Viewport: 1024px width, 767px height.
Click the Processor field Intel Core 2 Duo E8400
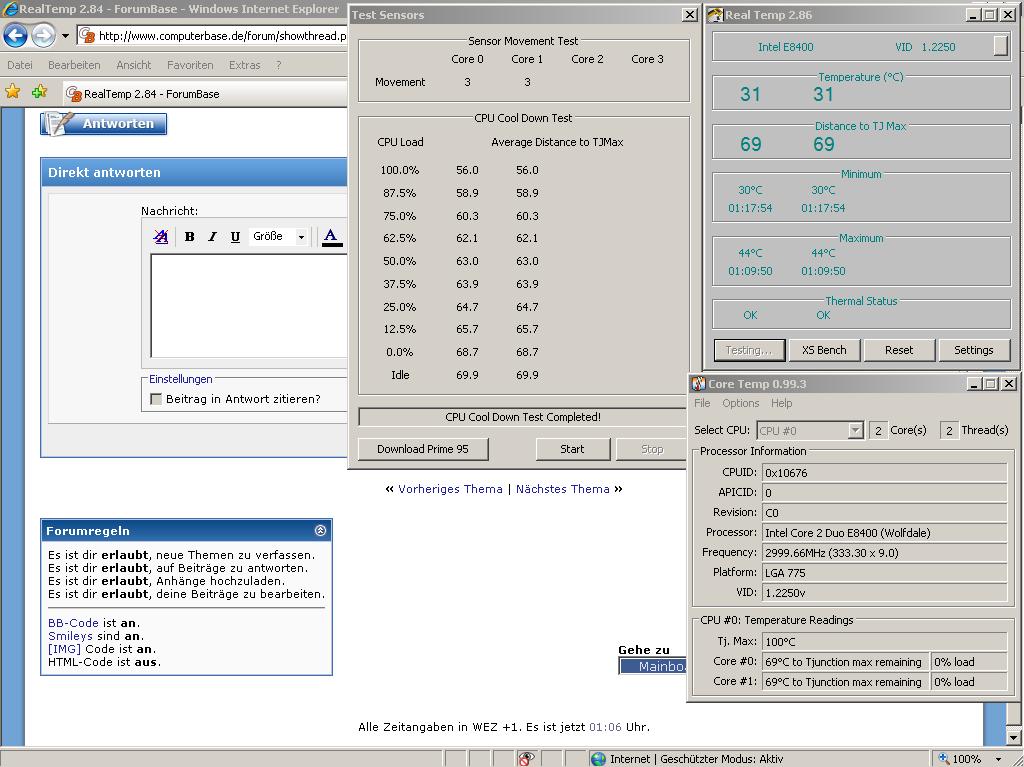(x=884, y=532)
